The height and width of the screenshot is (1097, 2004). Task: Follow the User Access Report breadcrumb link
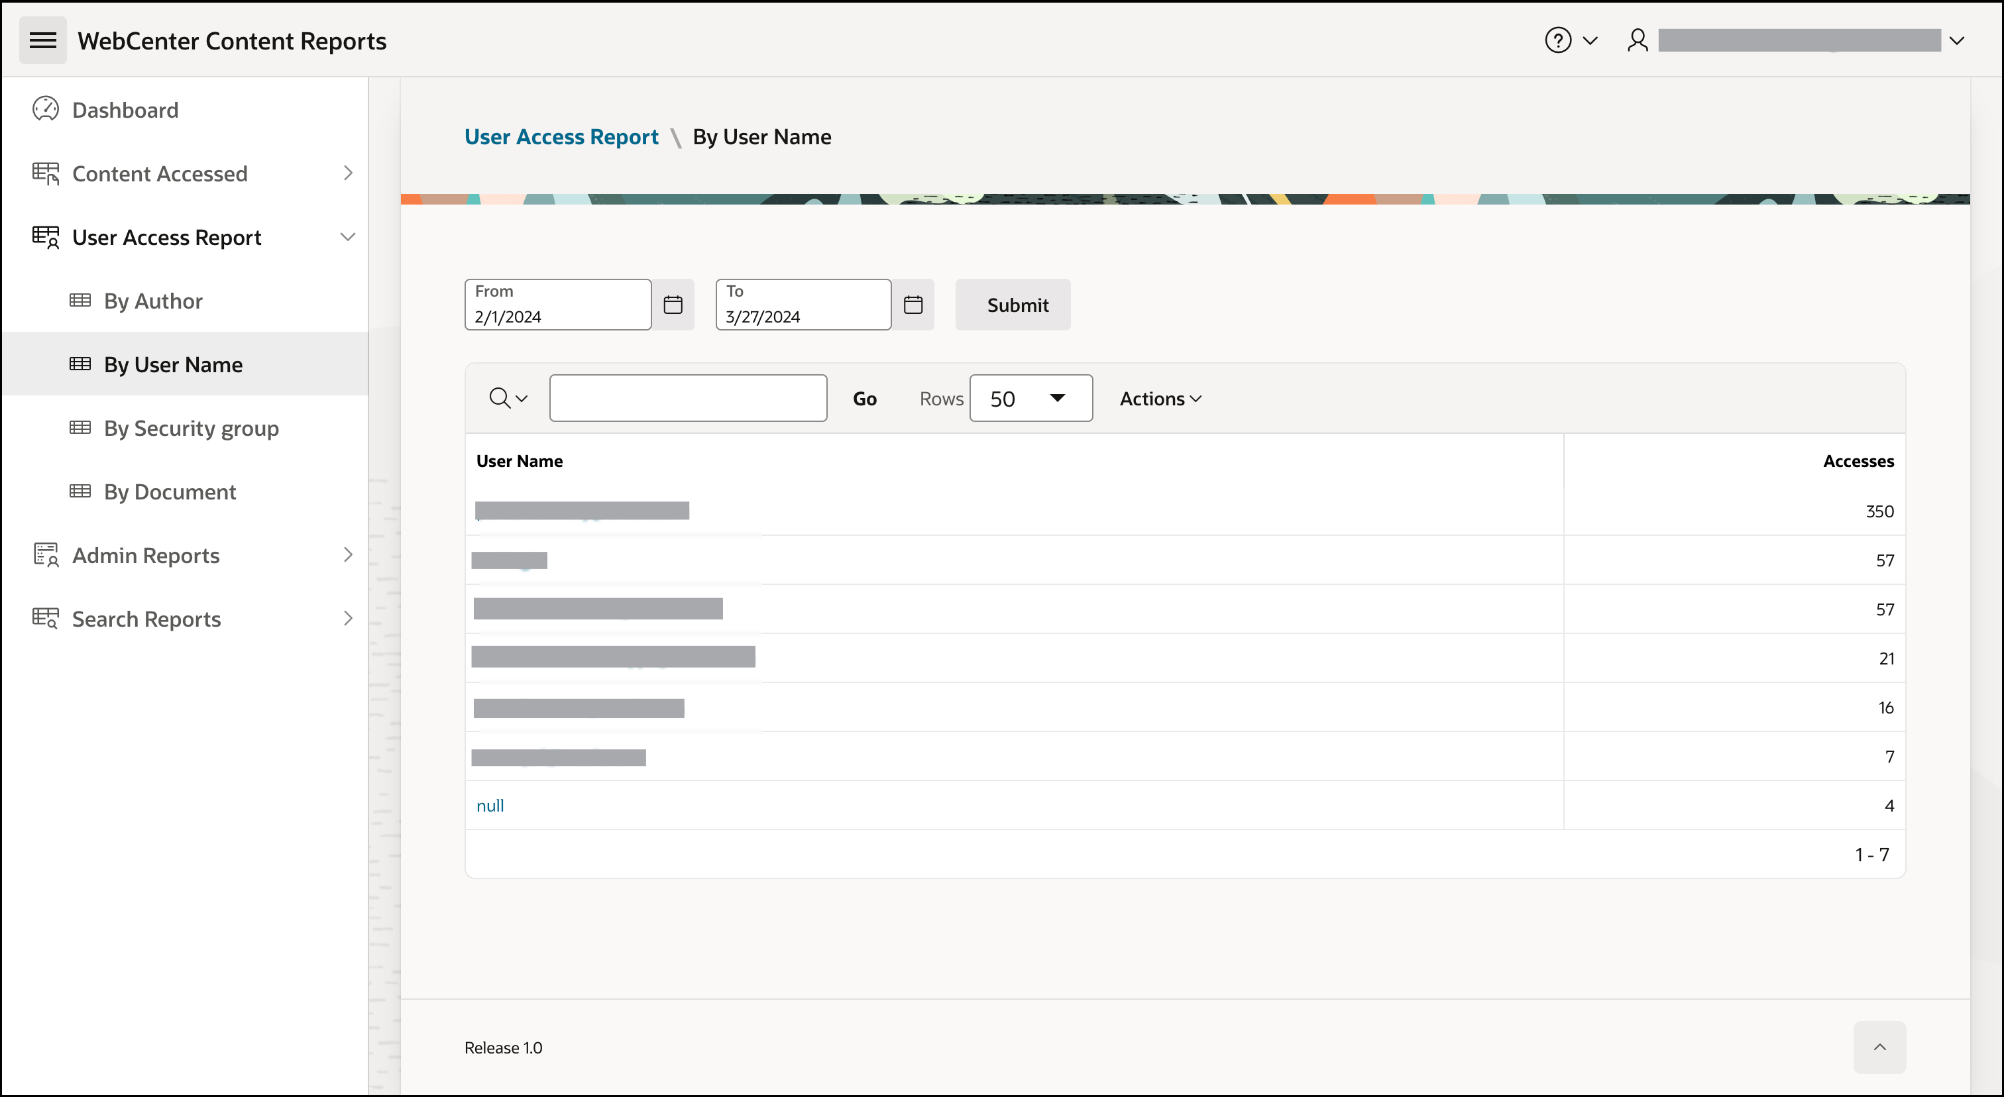(x=561, y=137)
